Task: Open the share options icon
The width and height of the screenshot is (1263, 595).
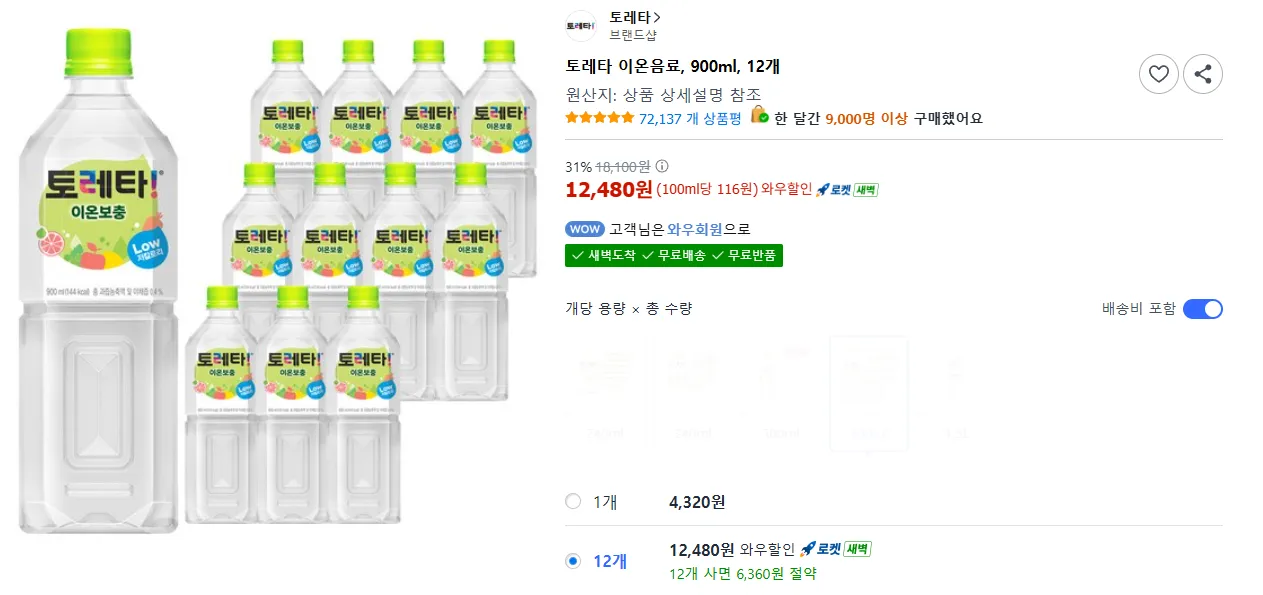Action: [1203, 74]
